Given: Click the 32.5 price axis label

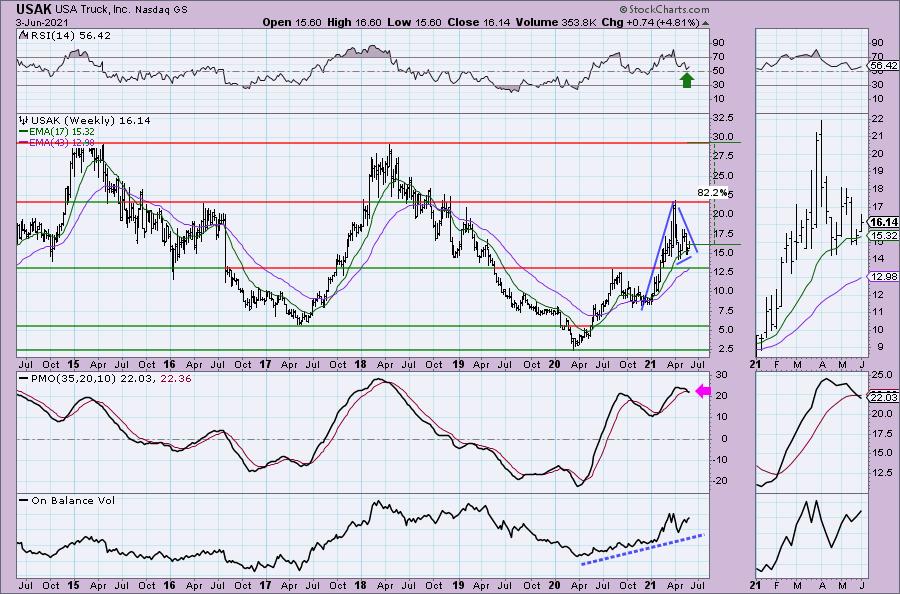Looking at the screenshot, I should point(723,117).
